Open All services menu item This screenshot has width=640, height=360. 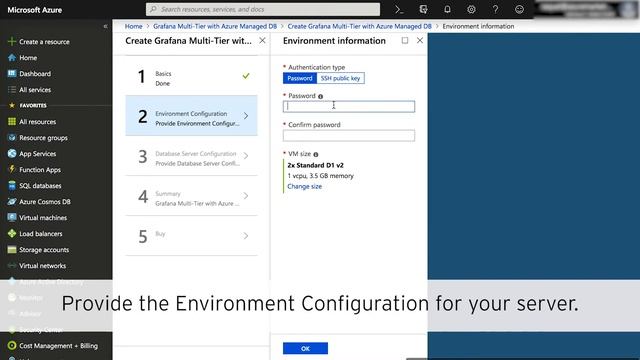[x=35, y=89]
